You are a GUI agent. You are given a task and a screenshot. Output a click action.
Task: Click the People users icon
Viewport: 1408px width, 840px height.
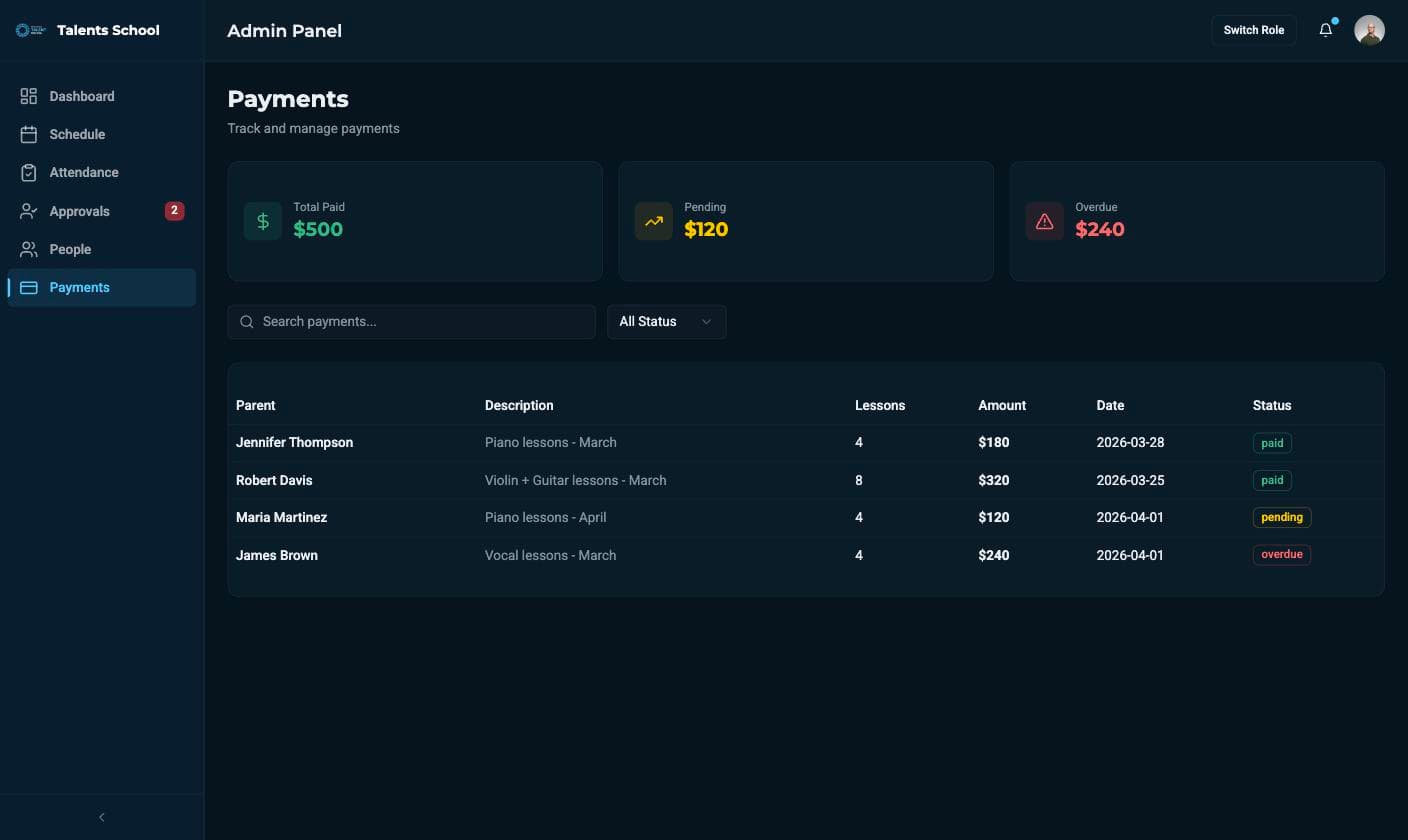point(29,249)
